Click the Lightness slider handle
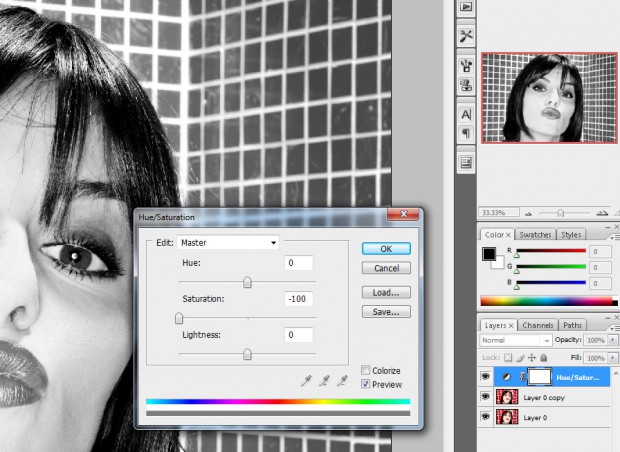The image size is (620, 452). [247, 354]
